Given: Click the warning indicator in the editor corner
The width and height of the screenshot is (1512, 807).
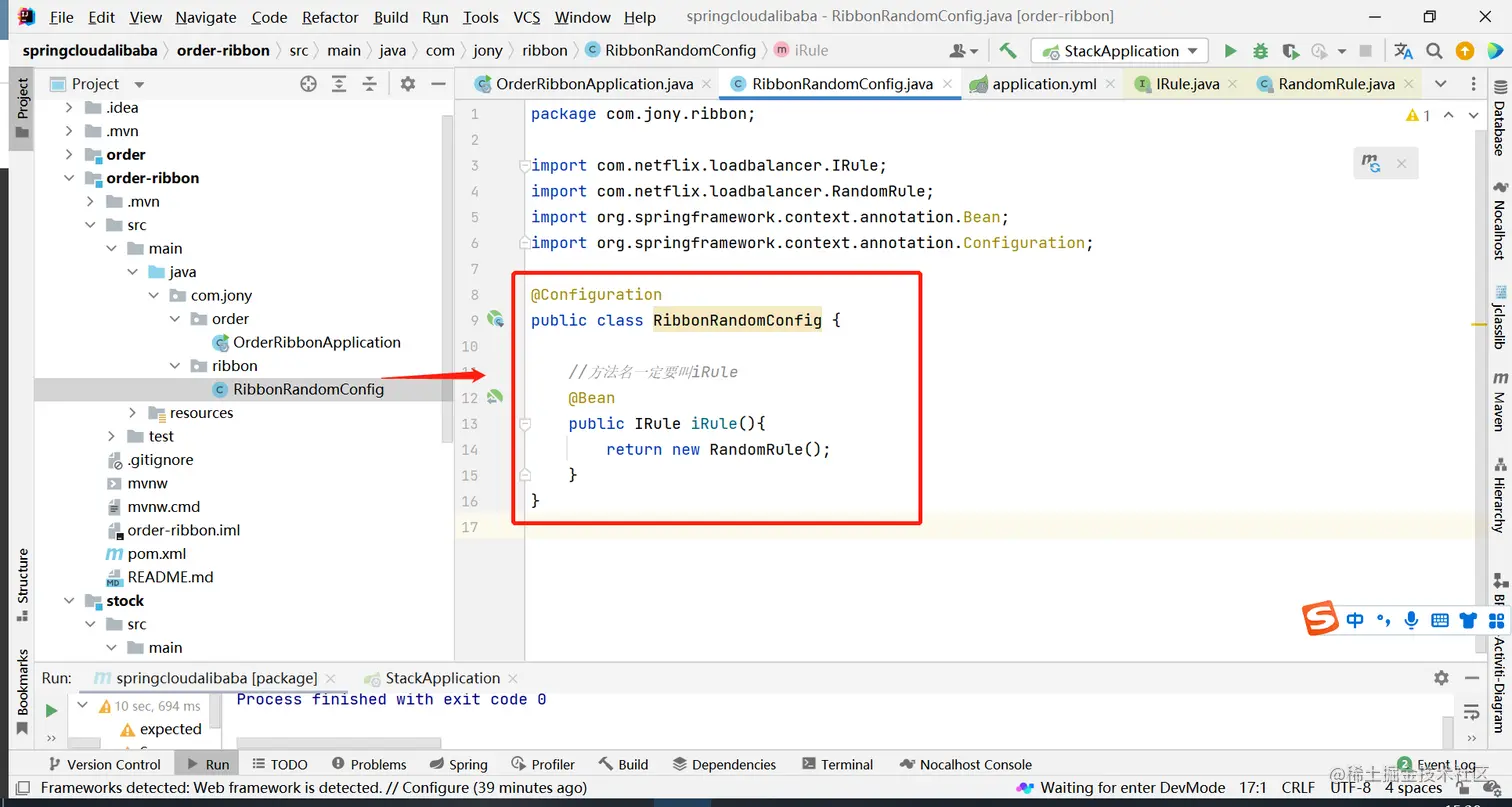Looking at the screenshot, I should tap(1418, 116).
